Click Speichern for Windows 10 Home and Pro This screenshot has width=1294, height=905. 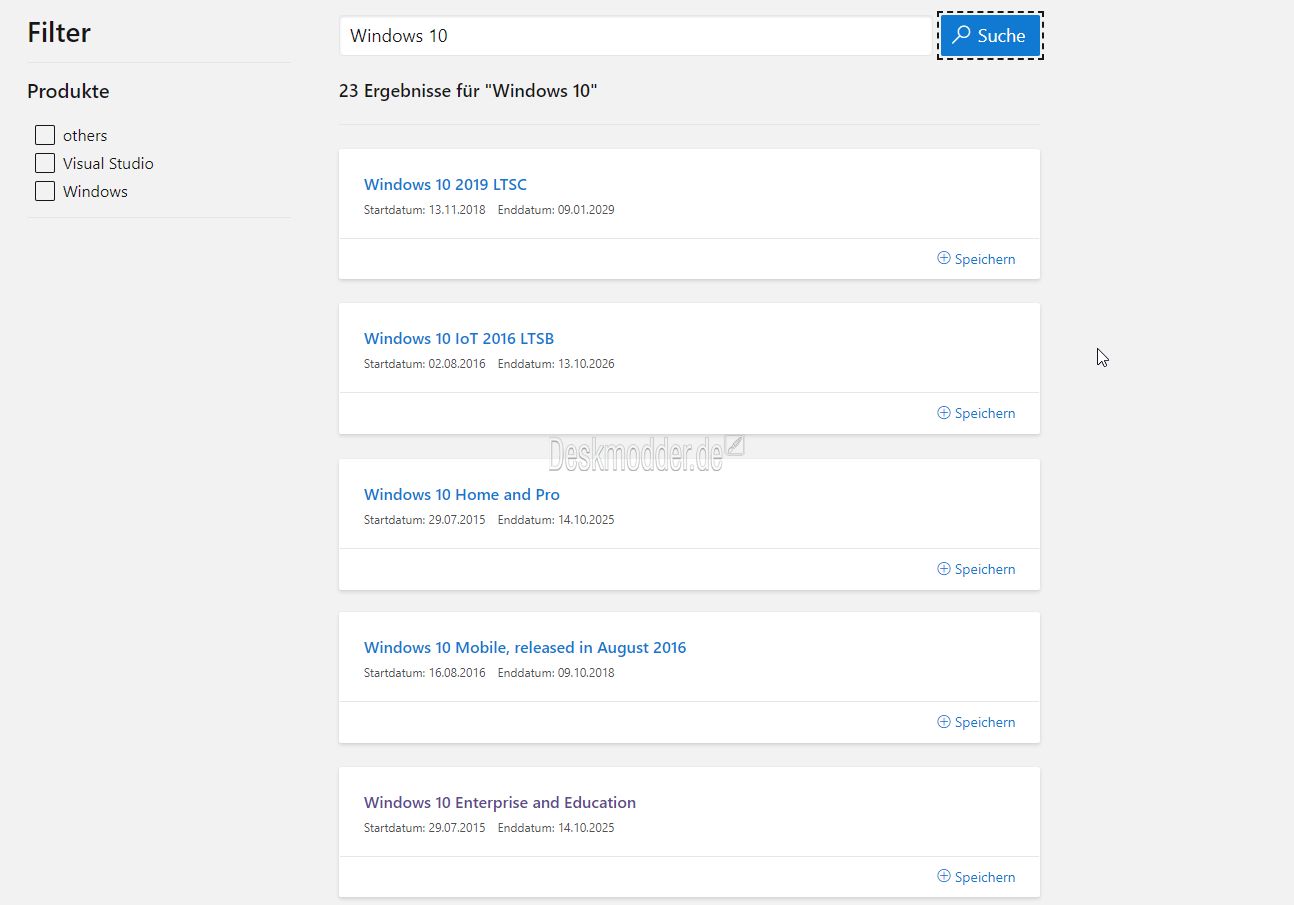coord(976,569)
